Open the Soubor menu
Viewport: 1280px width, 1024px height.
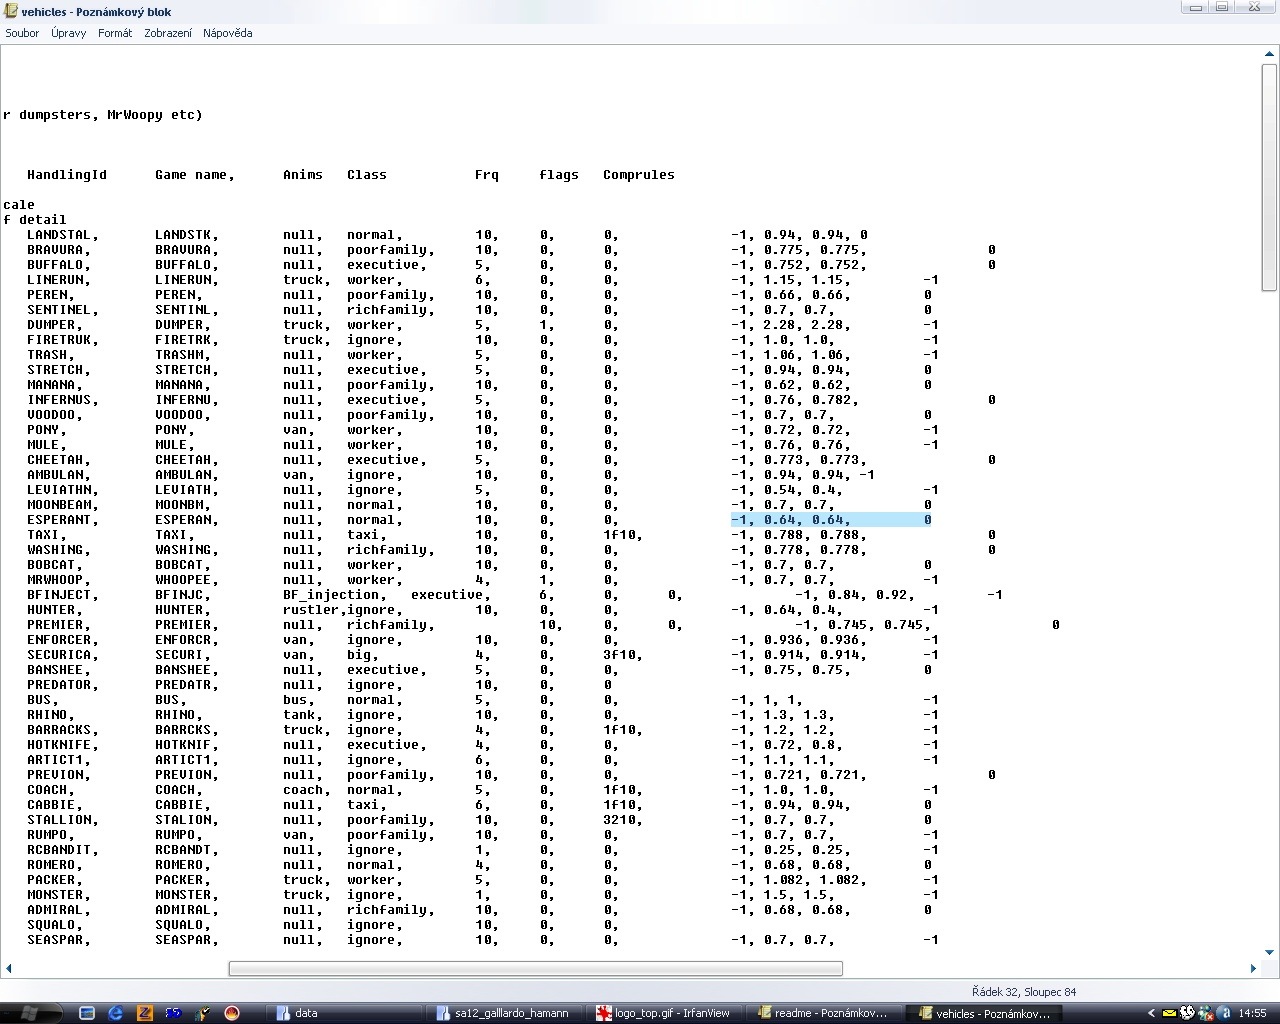pyautogui.click(x=22, y=33)
